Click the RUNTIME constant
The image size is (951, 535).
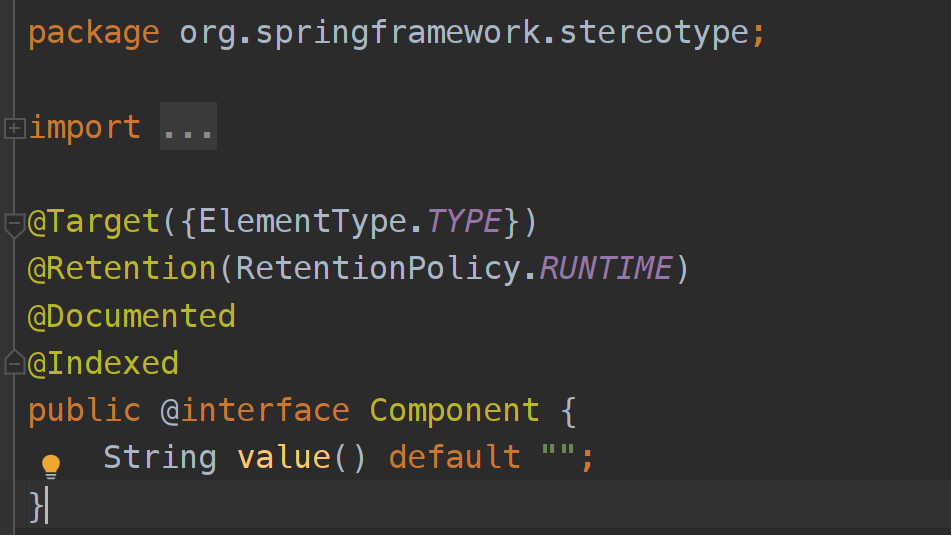pyautogui.click(x=605, y=268)
